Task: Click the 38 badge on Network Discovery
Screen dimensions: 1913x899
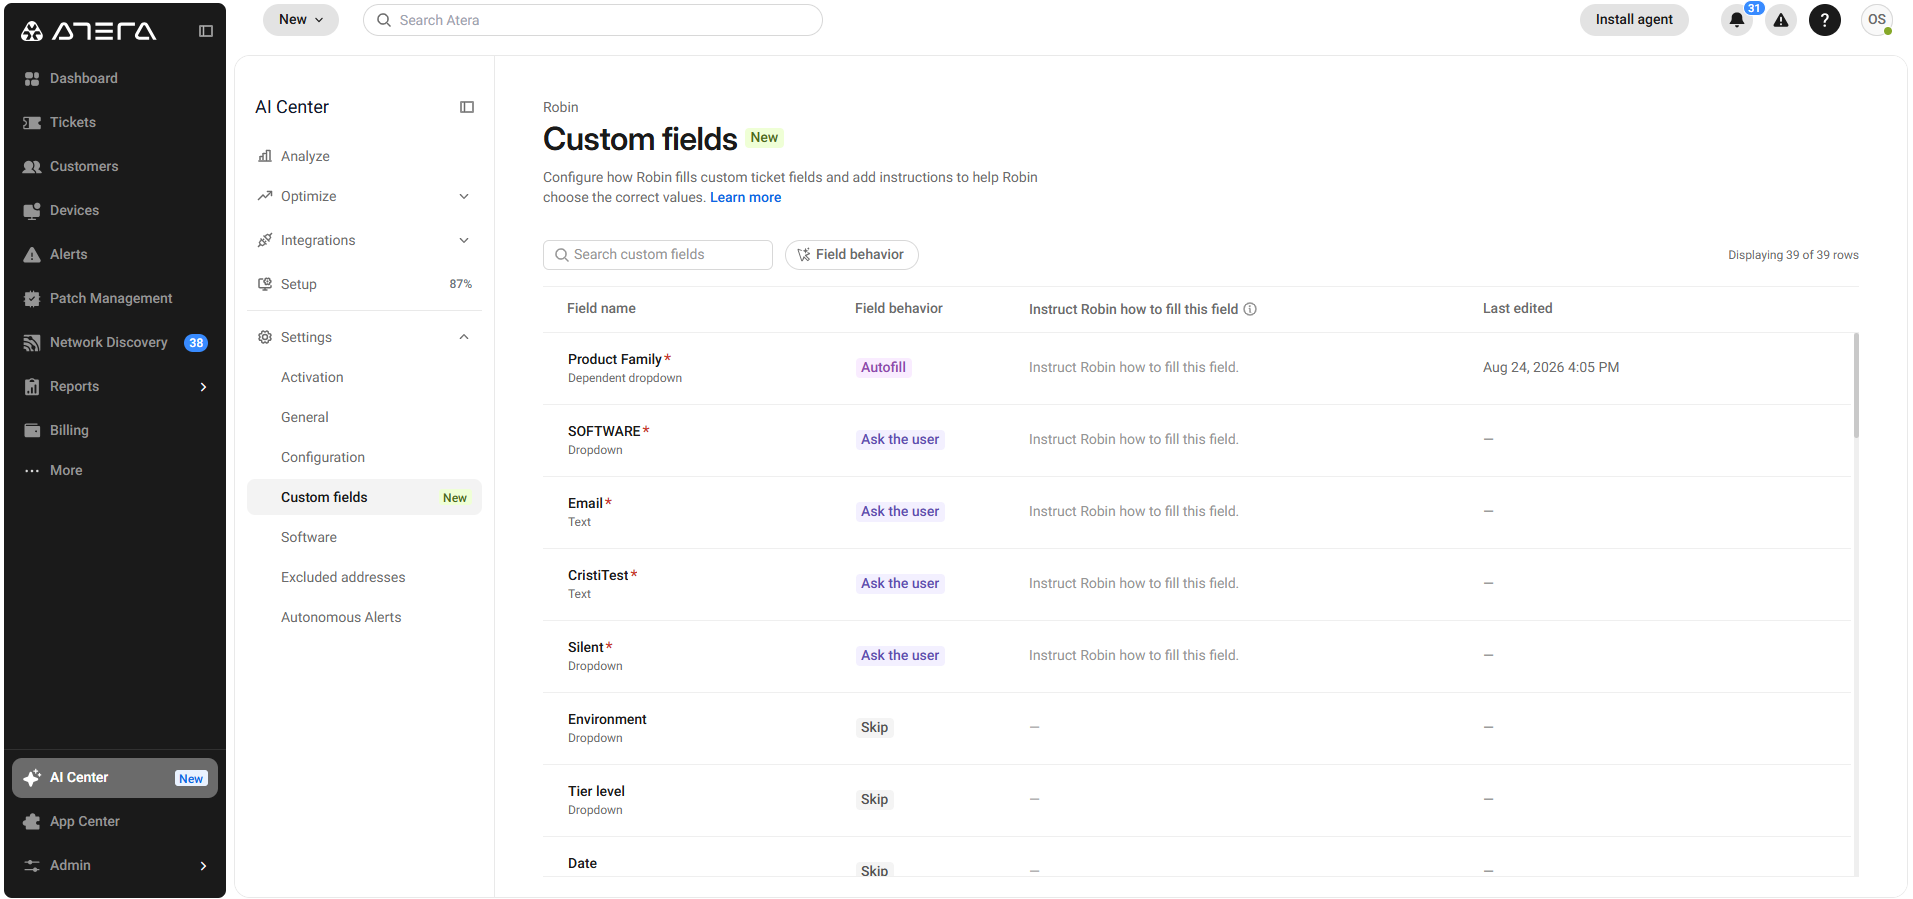Action: tap(196, 343)
